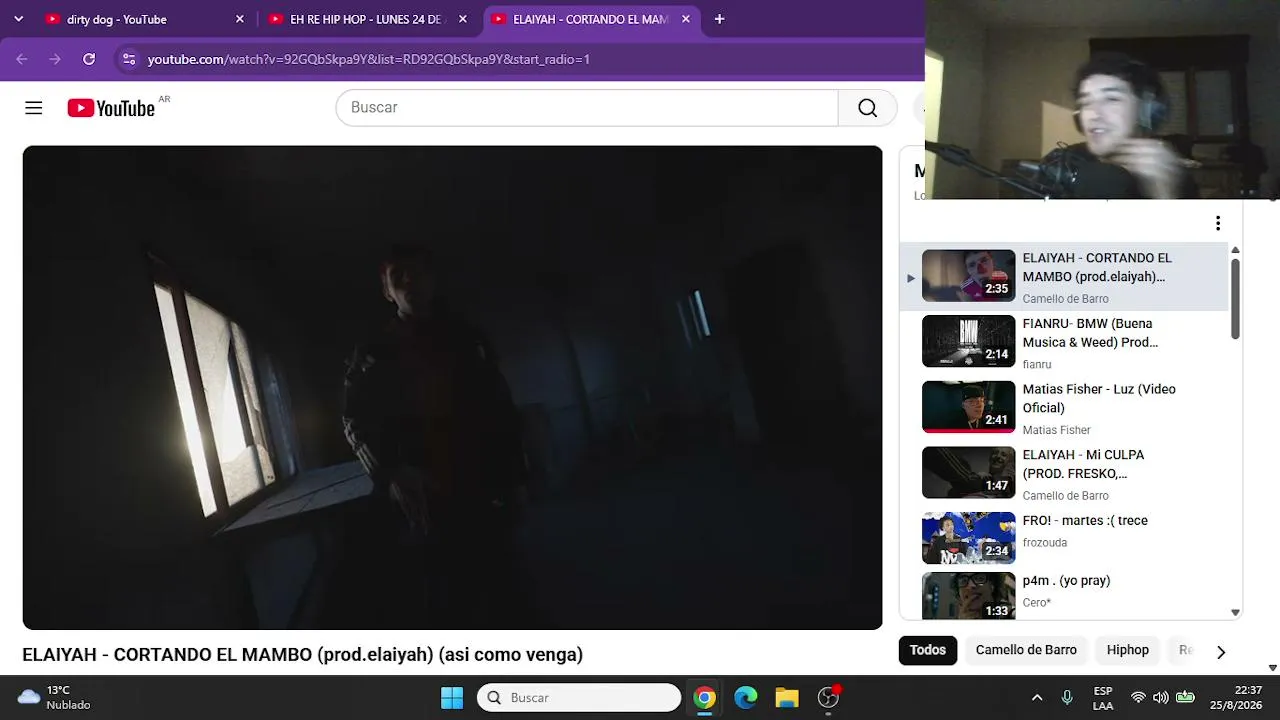Click FRO! - martes :( trece title

[x=1085, y=521]
